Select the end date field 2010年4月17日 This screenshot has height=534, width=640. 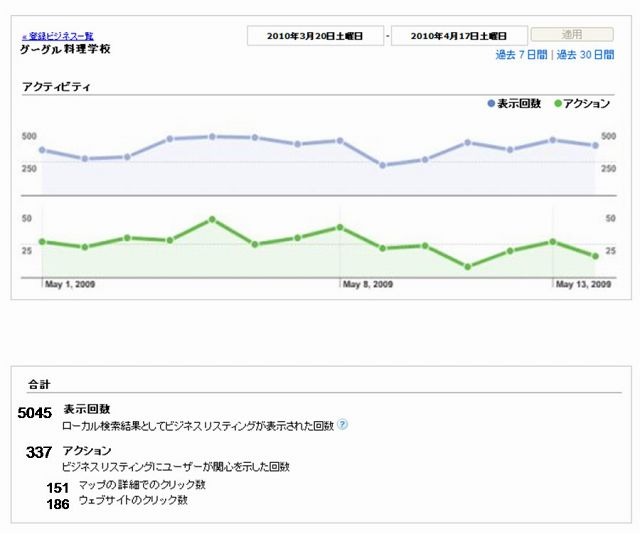pyautogui.click(x=458, y=36)
